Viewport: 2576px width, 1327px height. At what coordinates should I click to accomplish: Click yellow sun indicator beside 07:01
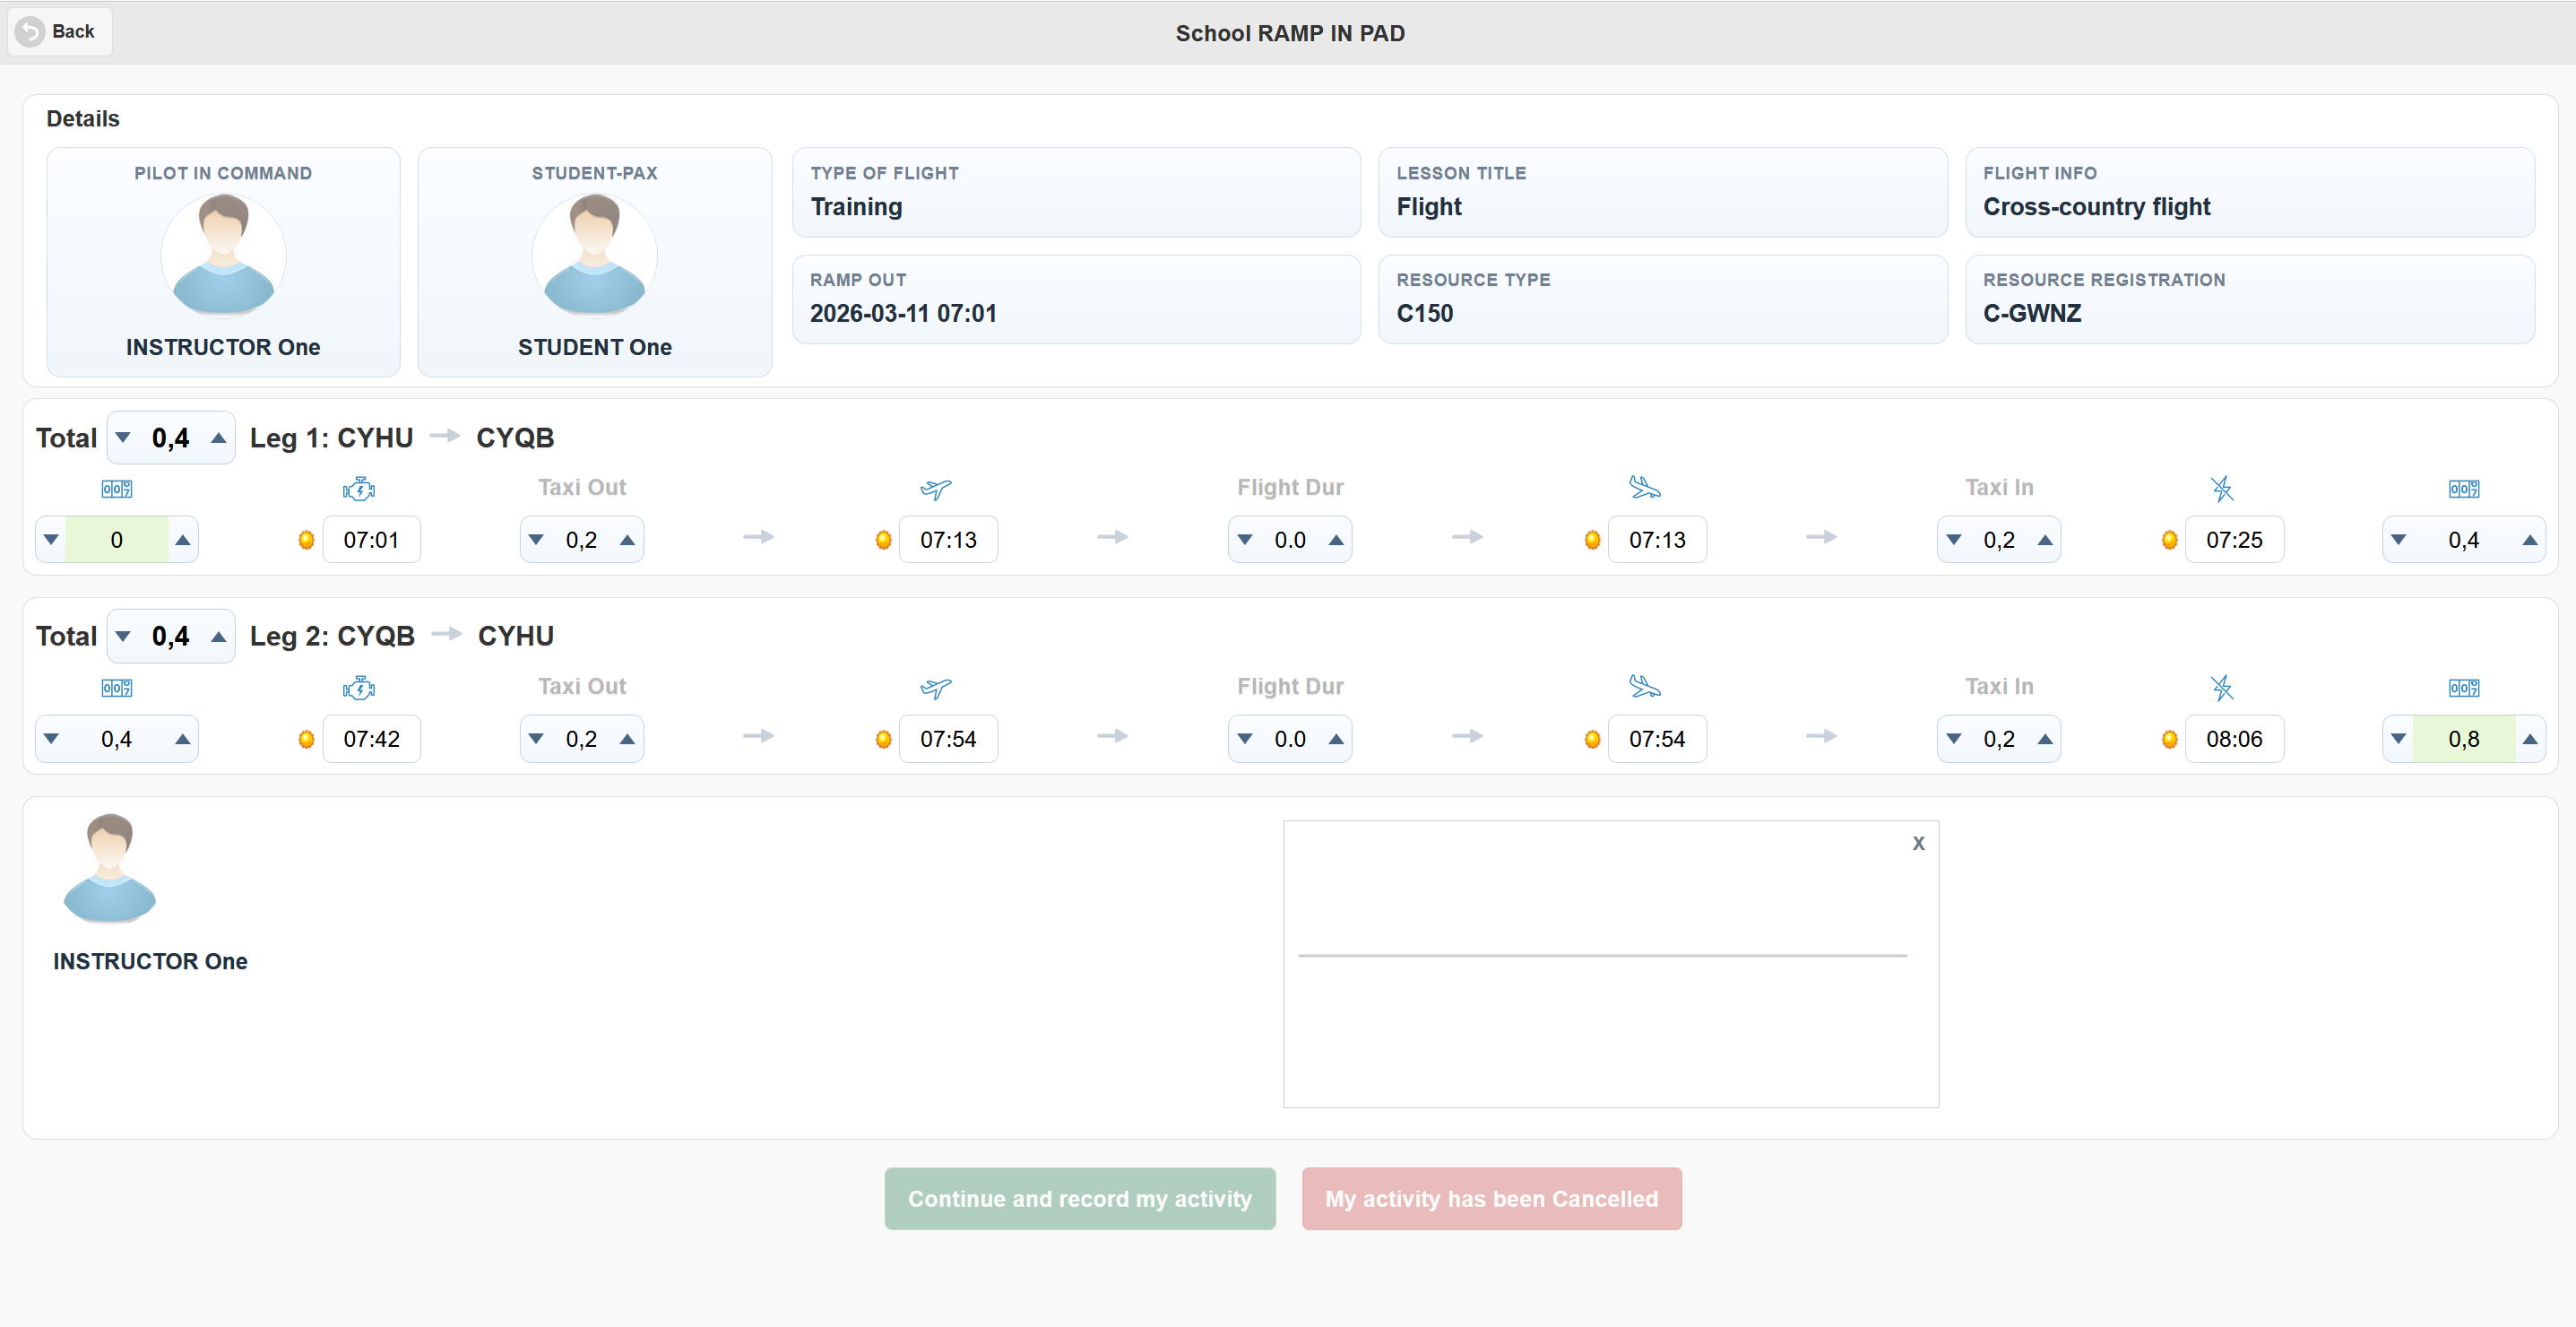click(x=306, y=540)
